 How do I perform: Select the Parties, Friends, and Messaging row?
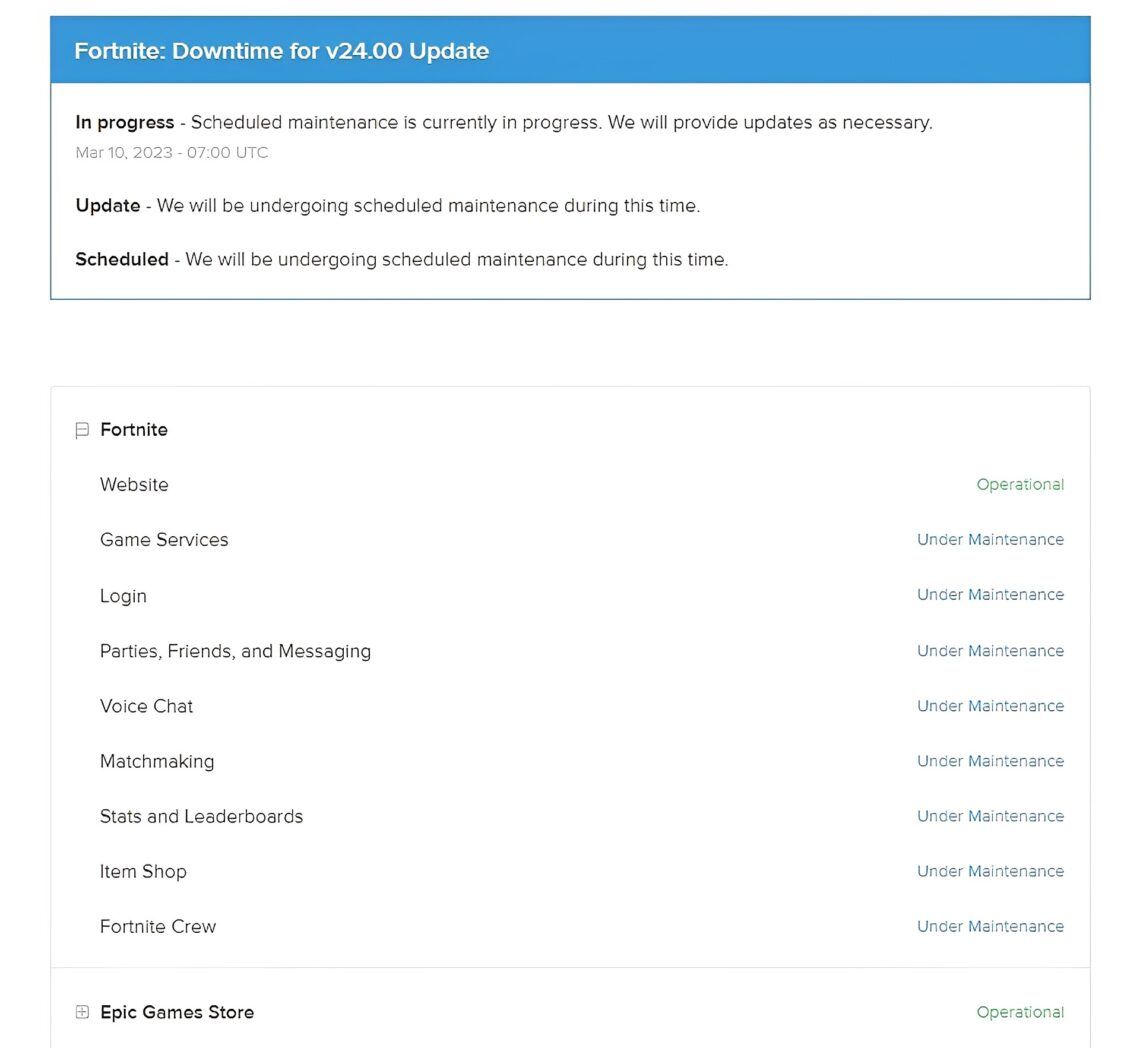click(235, 650)
